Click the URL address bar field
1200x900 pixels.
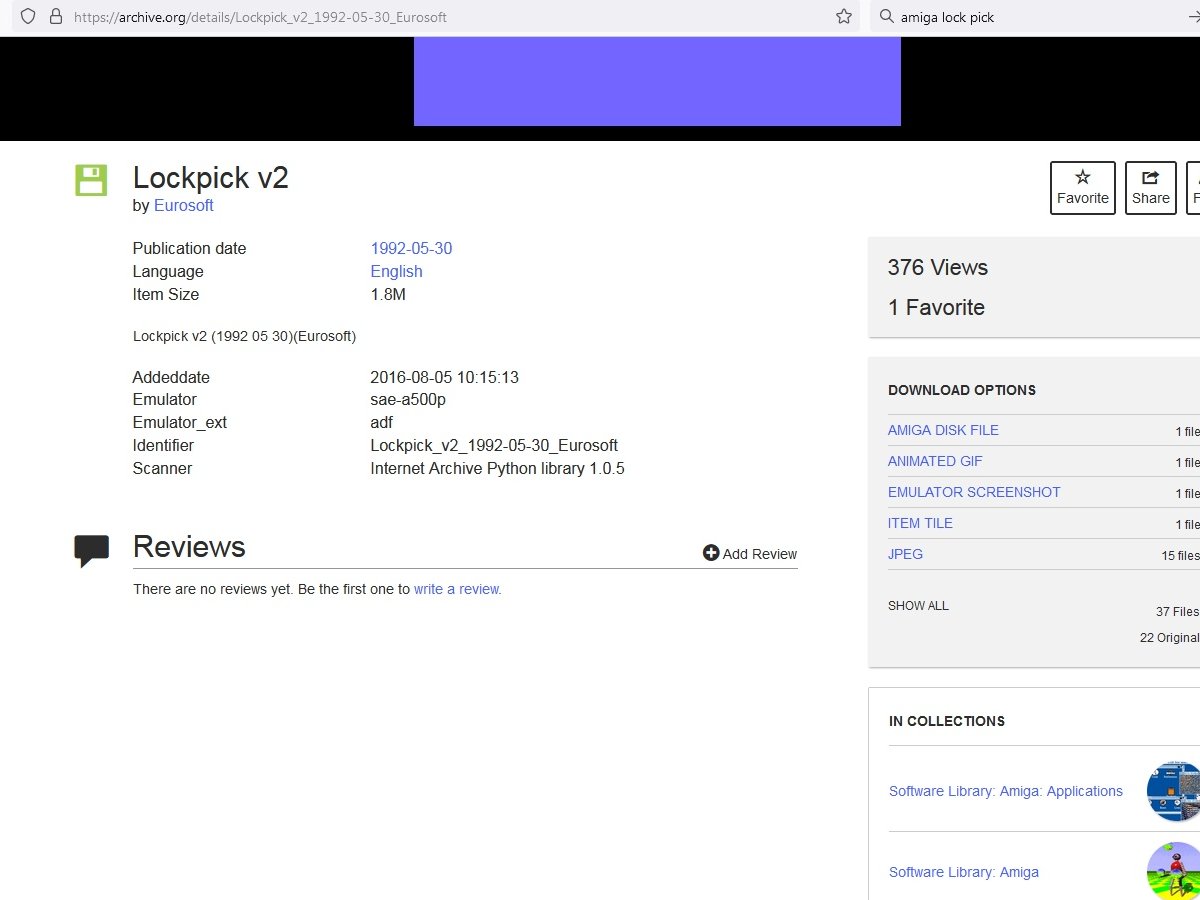tap(450, 17)
